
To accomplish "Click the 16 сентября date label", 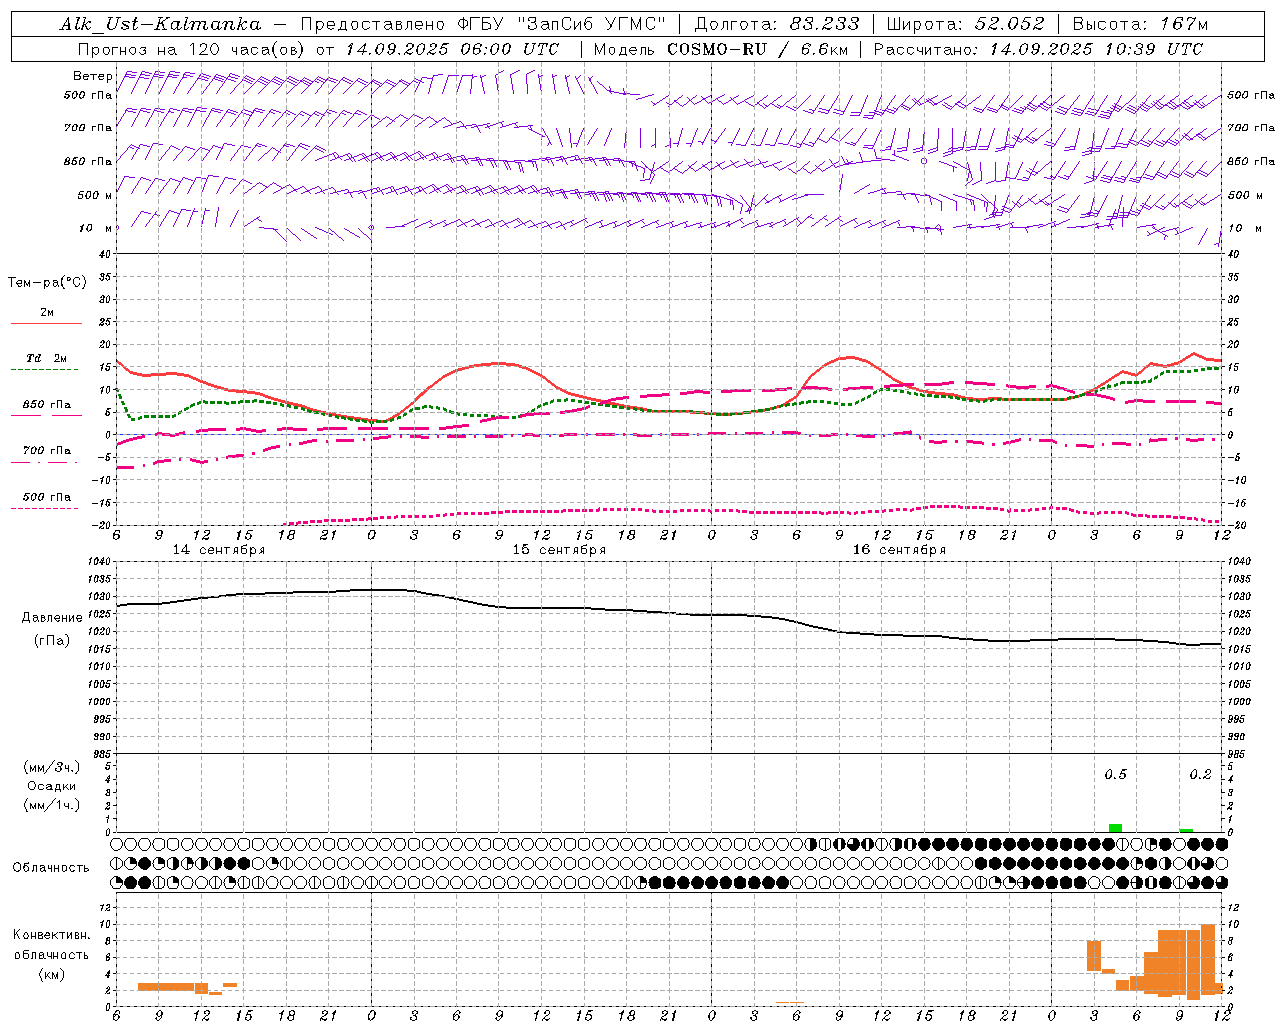I will pyautogui.click(x=899, y=550).
